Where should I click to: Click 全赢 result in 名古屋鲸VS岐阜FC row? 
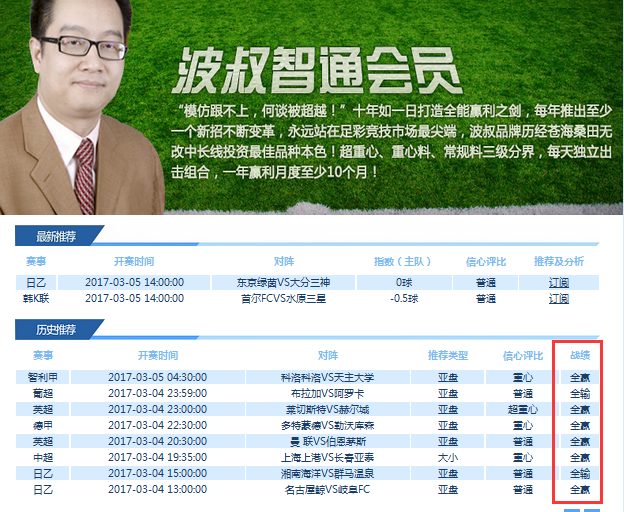[580, 489]
